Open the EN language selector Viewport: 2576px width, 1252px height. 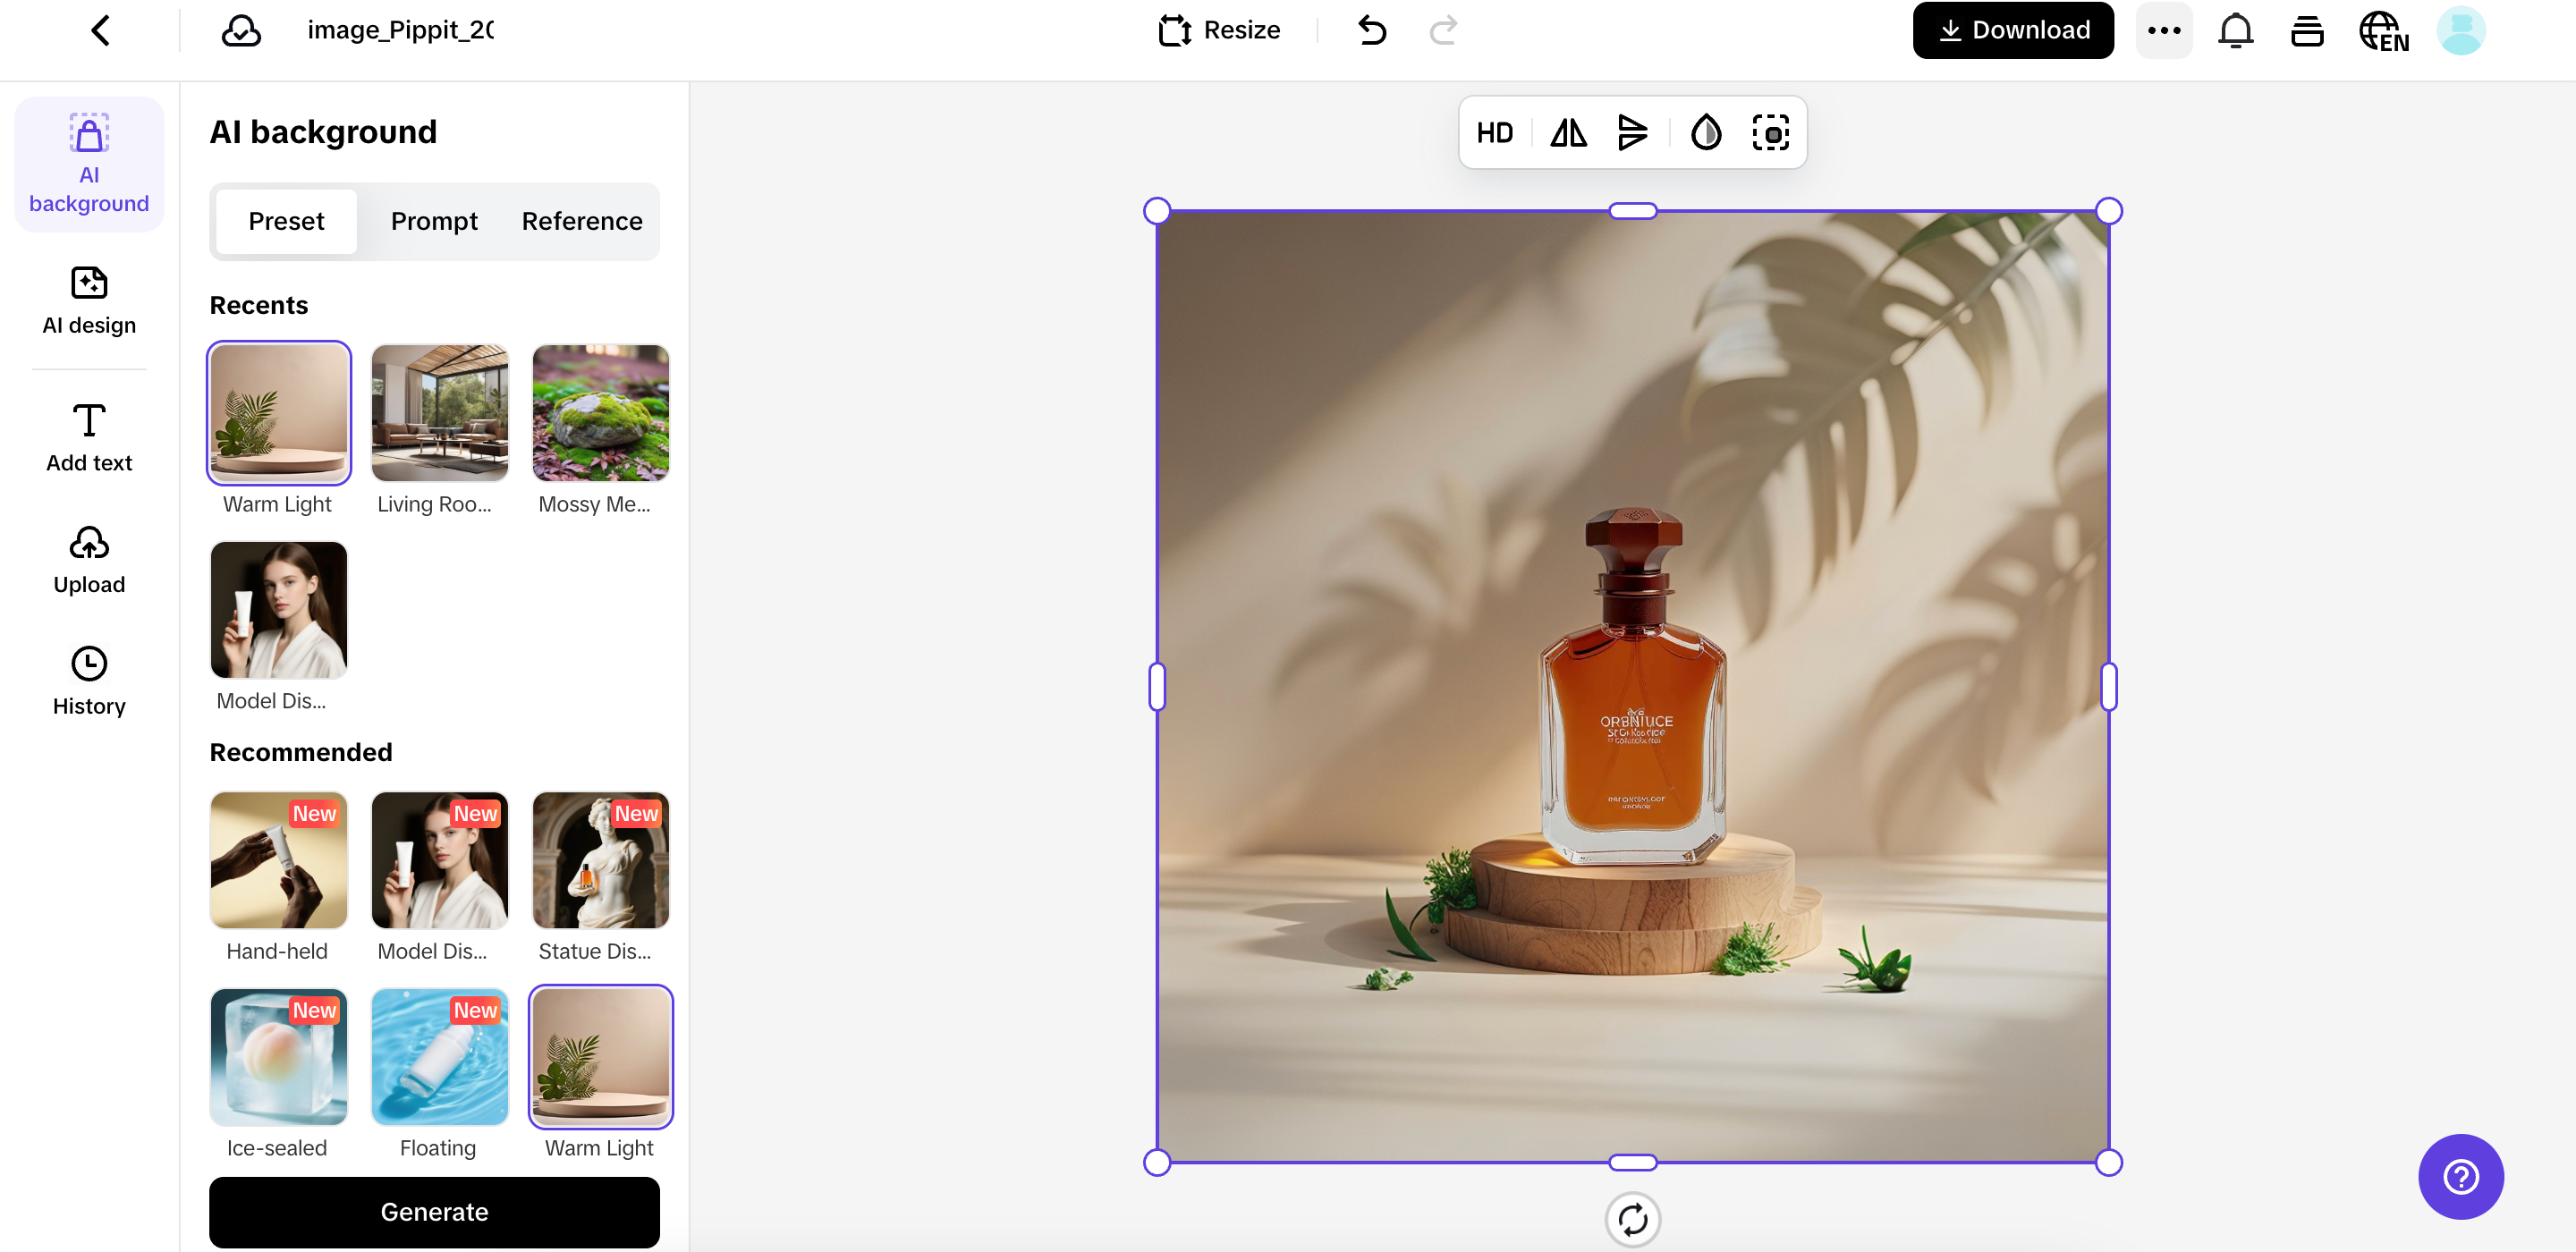(2383, 30)
